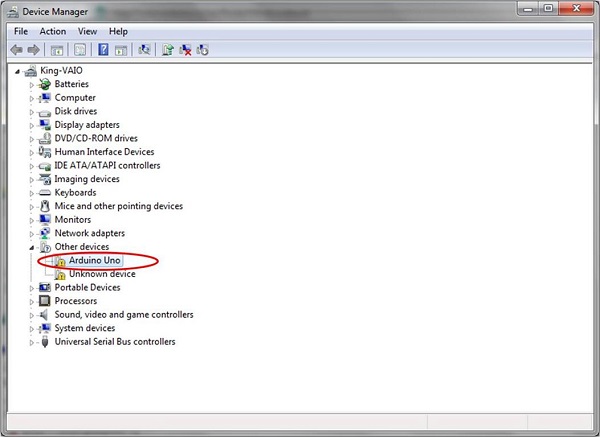600x437 pixels.
Task: Collapse the Other devices category arrow
Action: click(32, 247)
